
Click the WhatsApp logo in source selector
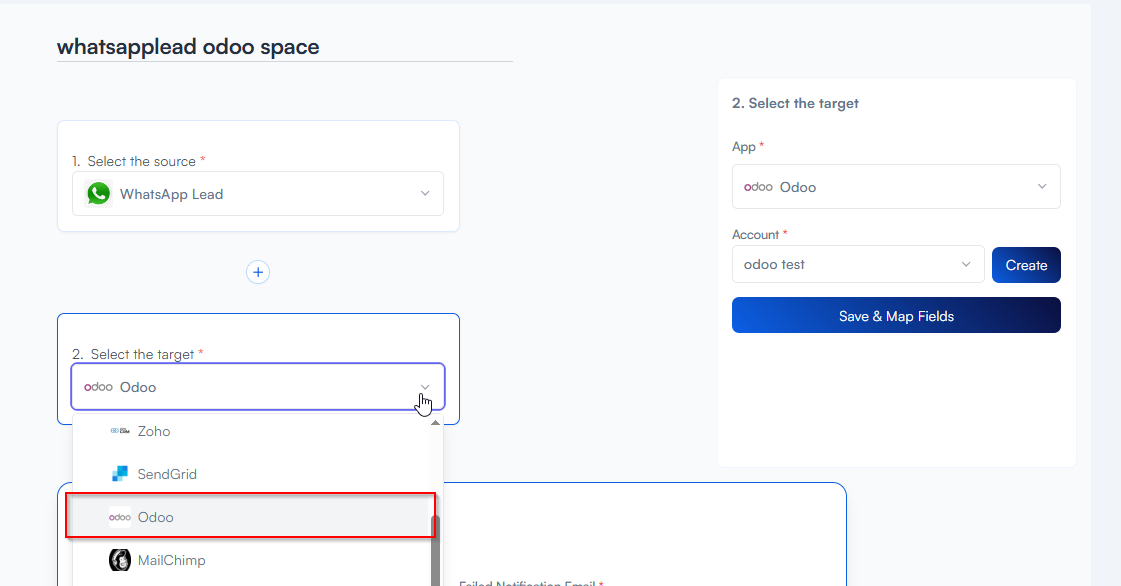click(99, 194)
